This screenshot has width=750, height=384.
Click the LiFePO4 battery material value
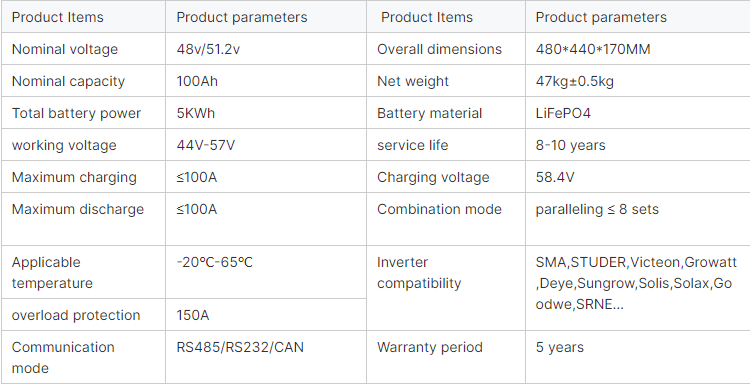pos(563,113)
